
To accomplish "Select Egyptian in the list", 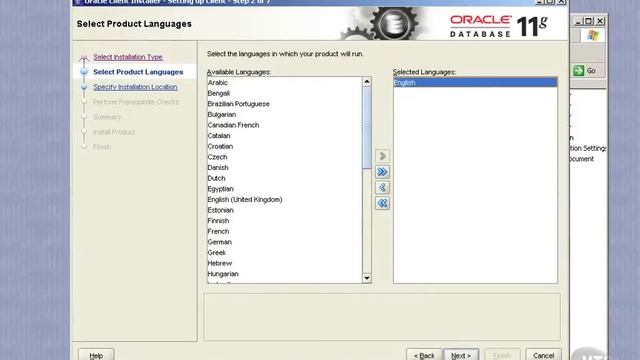I will pyautogui.click(x=284, y=189).
